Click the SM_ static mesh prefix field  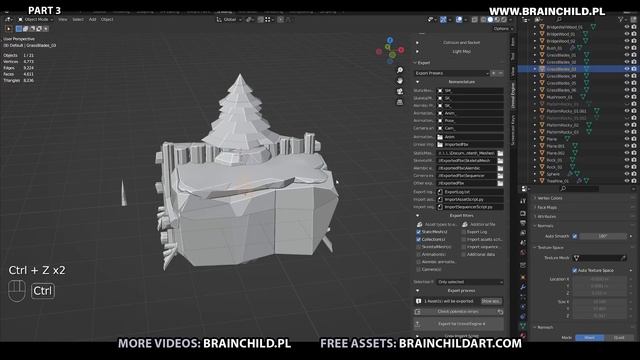(470, 91)
